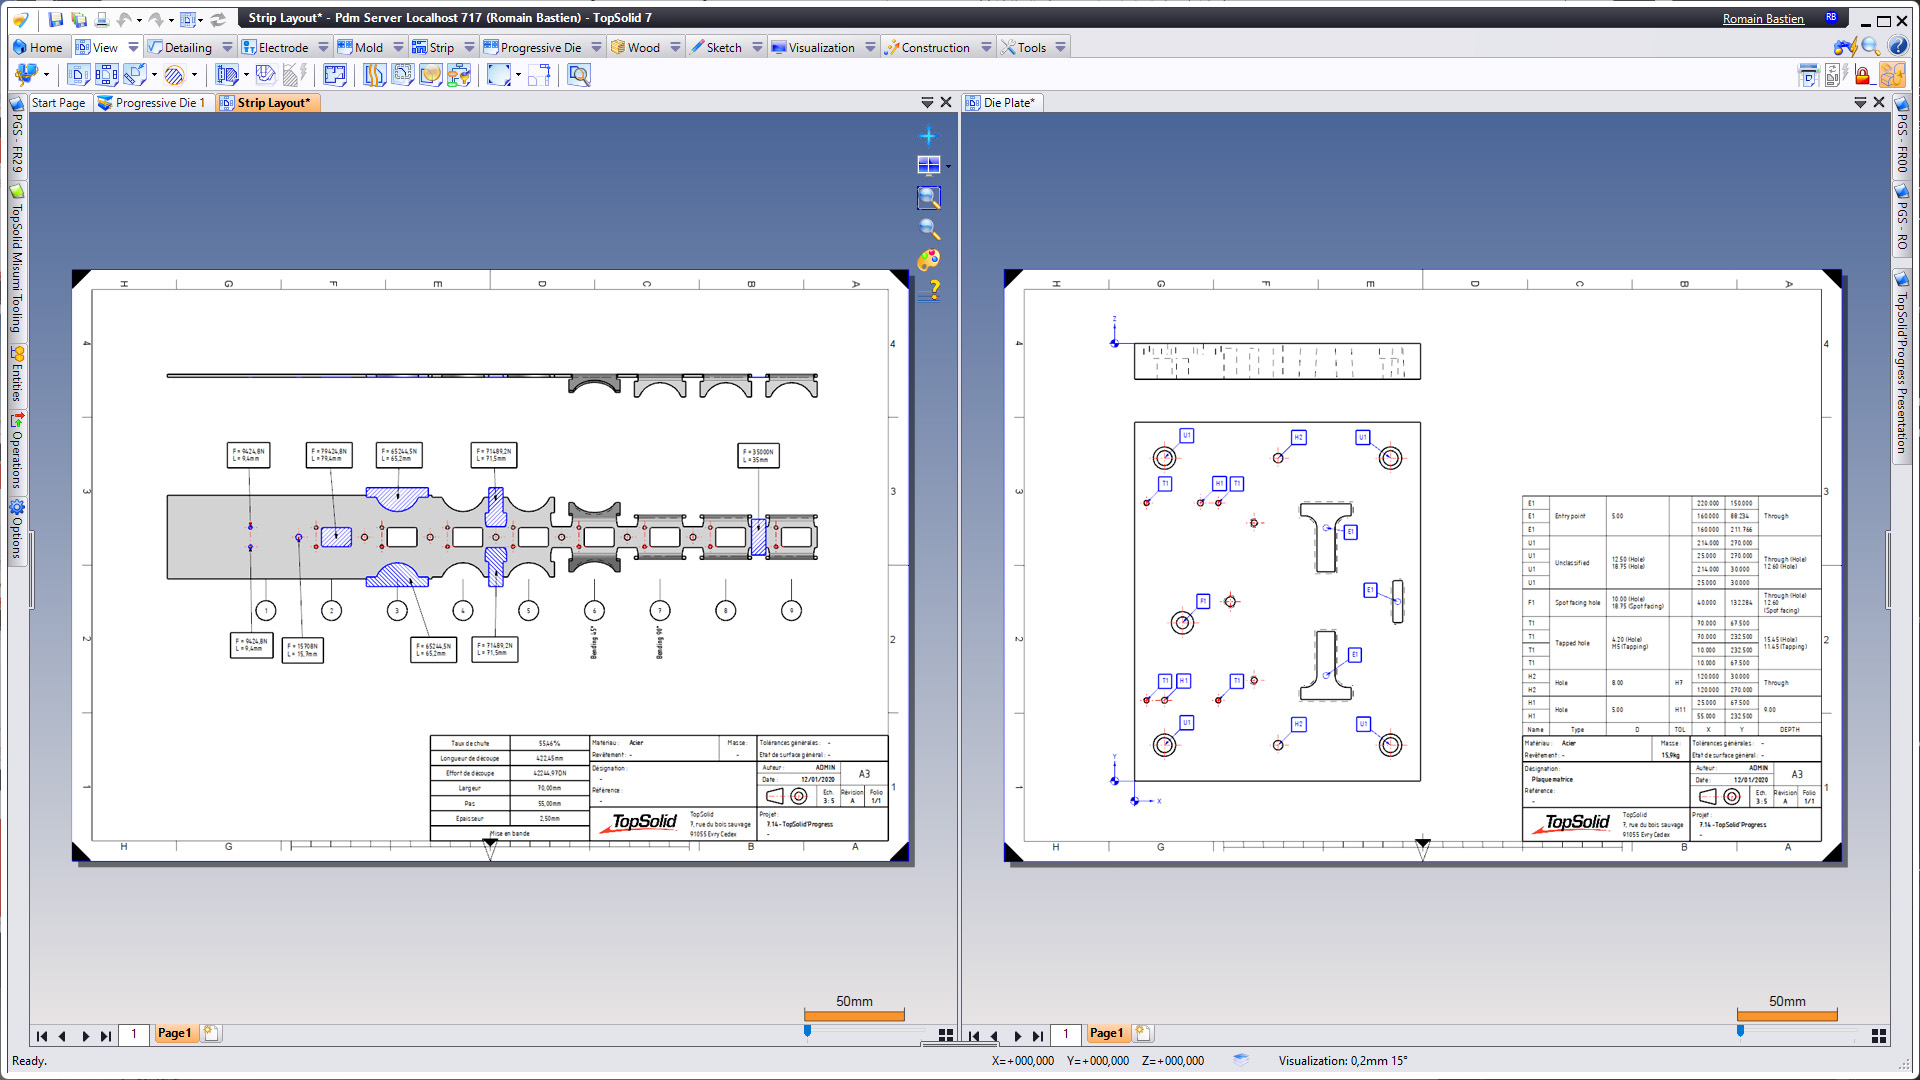Click the hatching circle tool icon
Image resolution: width=1920 pixels, height=1080 pixels.
[x=174, y=75]
